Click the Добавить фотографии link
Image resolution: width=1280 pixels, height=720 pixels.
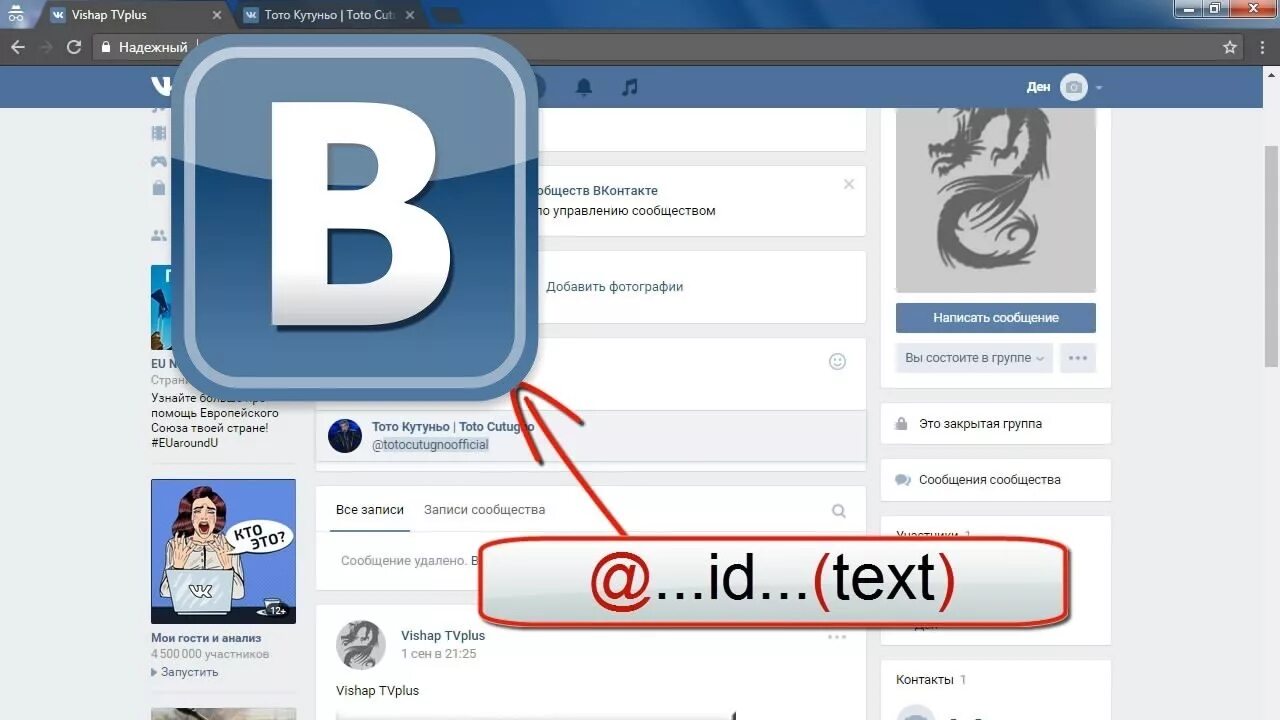[615, 287]
